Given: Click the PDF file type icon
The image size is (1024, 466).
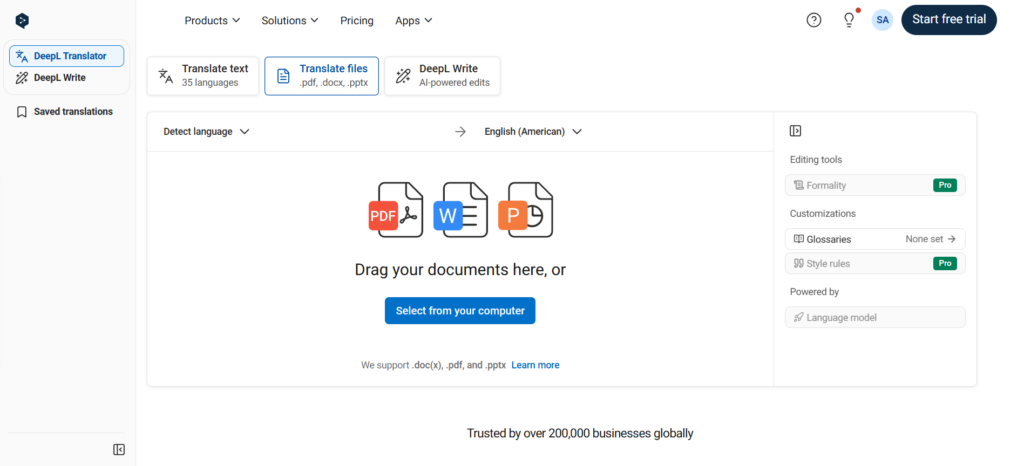Looking at the screenshot, I should [396, 210].
